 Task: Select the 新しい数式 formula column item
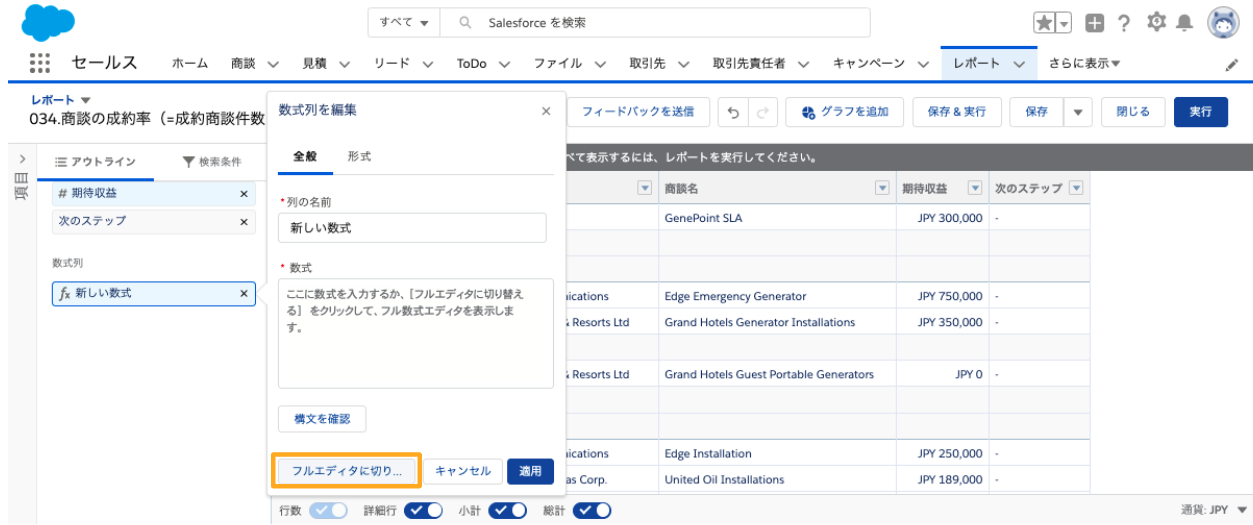(x=153, y=293)
